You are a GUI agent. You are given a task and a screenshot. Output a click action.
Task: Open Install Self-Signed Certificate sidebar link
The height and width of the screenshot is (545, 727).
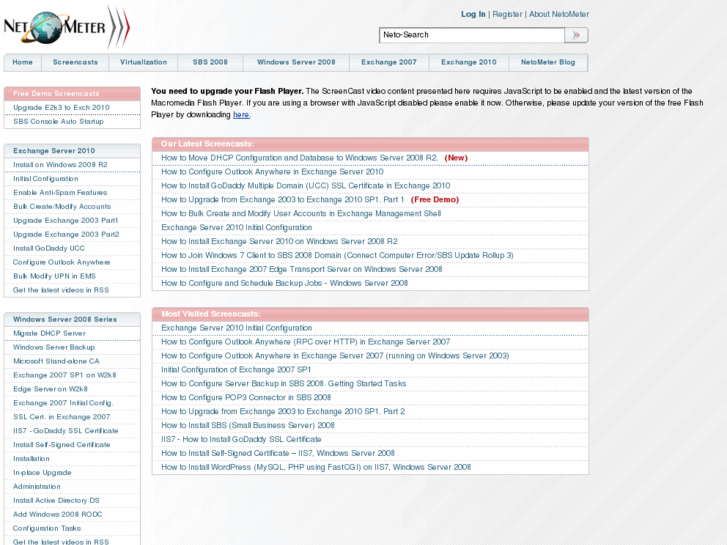[62, 445]
